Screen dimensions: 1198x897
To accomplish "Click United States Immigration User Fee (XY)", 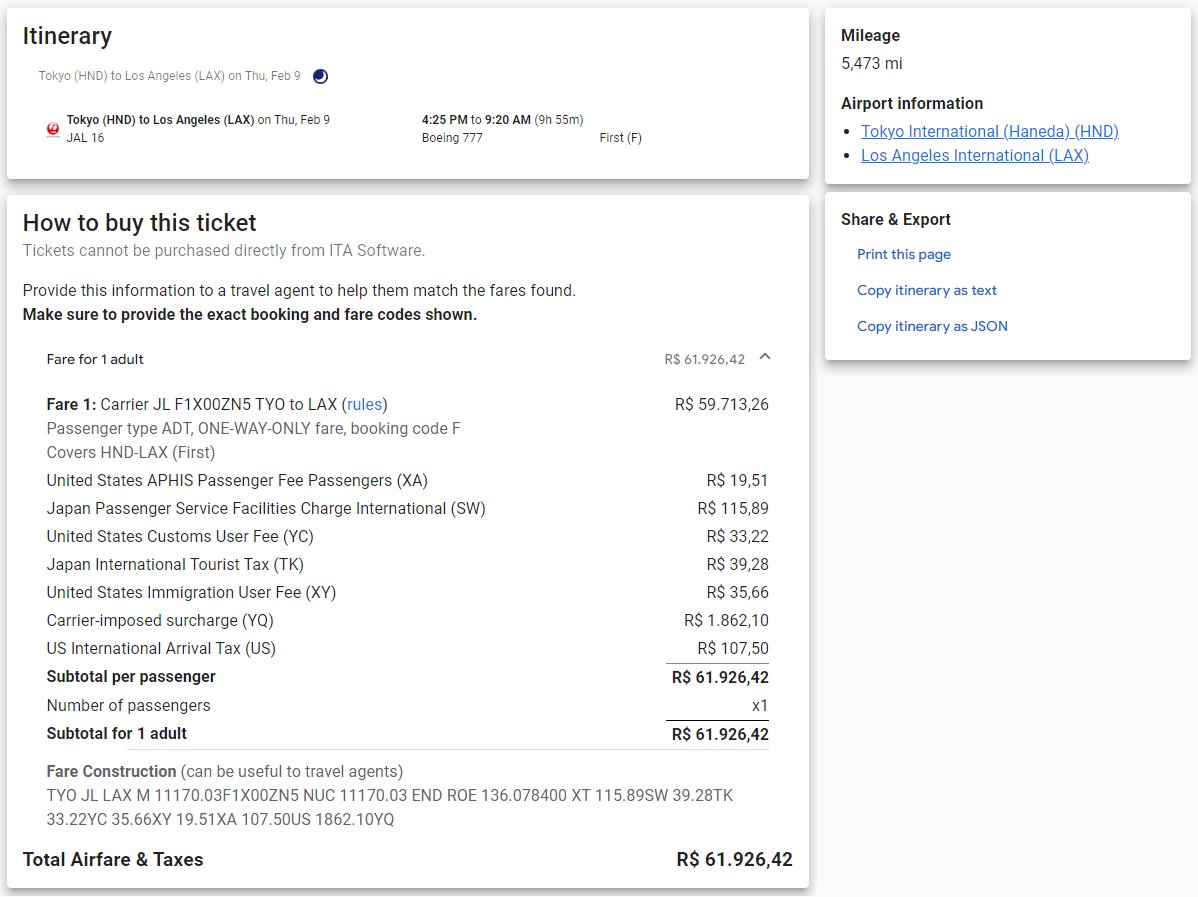I will (x=191, y=592).
